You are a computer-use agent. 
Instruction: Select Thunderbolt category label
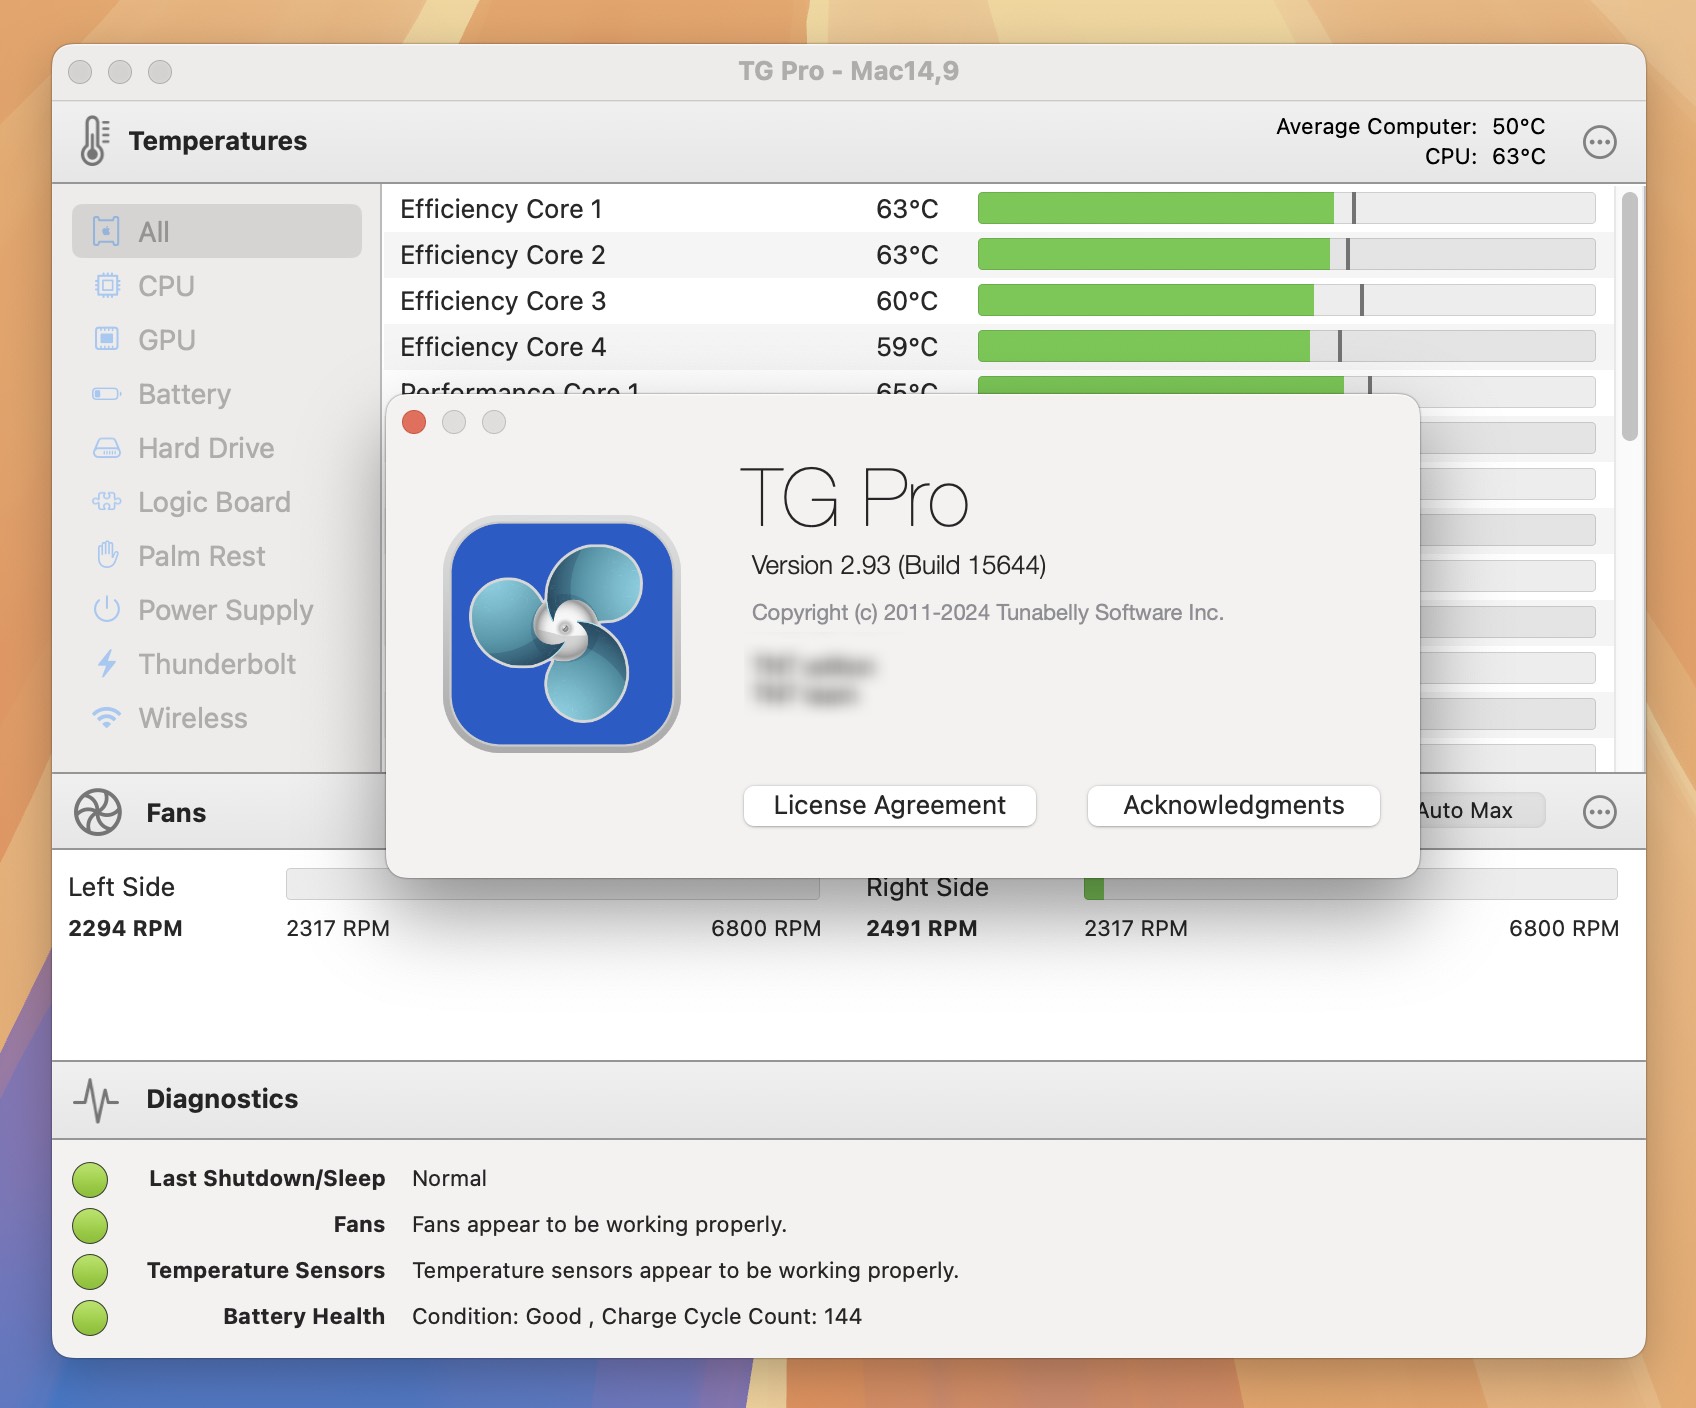pos(217,664)
